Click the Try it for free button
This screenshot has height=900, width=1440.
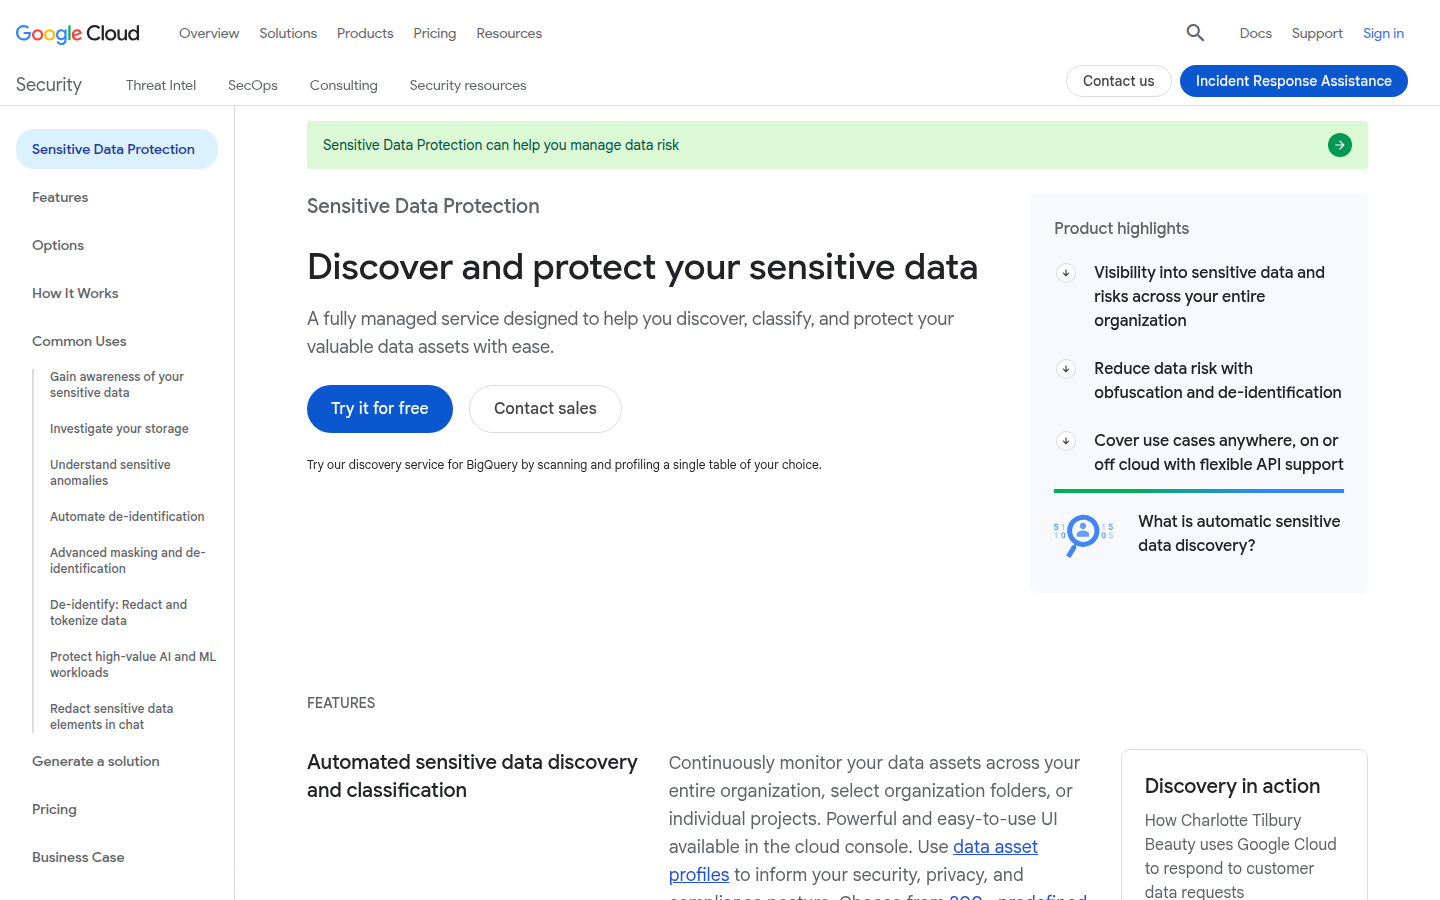[x=380, y=409]
